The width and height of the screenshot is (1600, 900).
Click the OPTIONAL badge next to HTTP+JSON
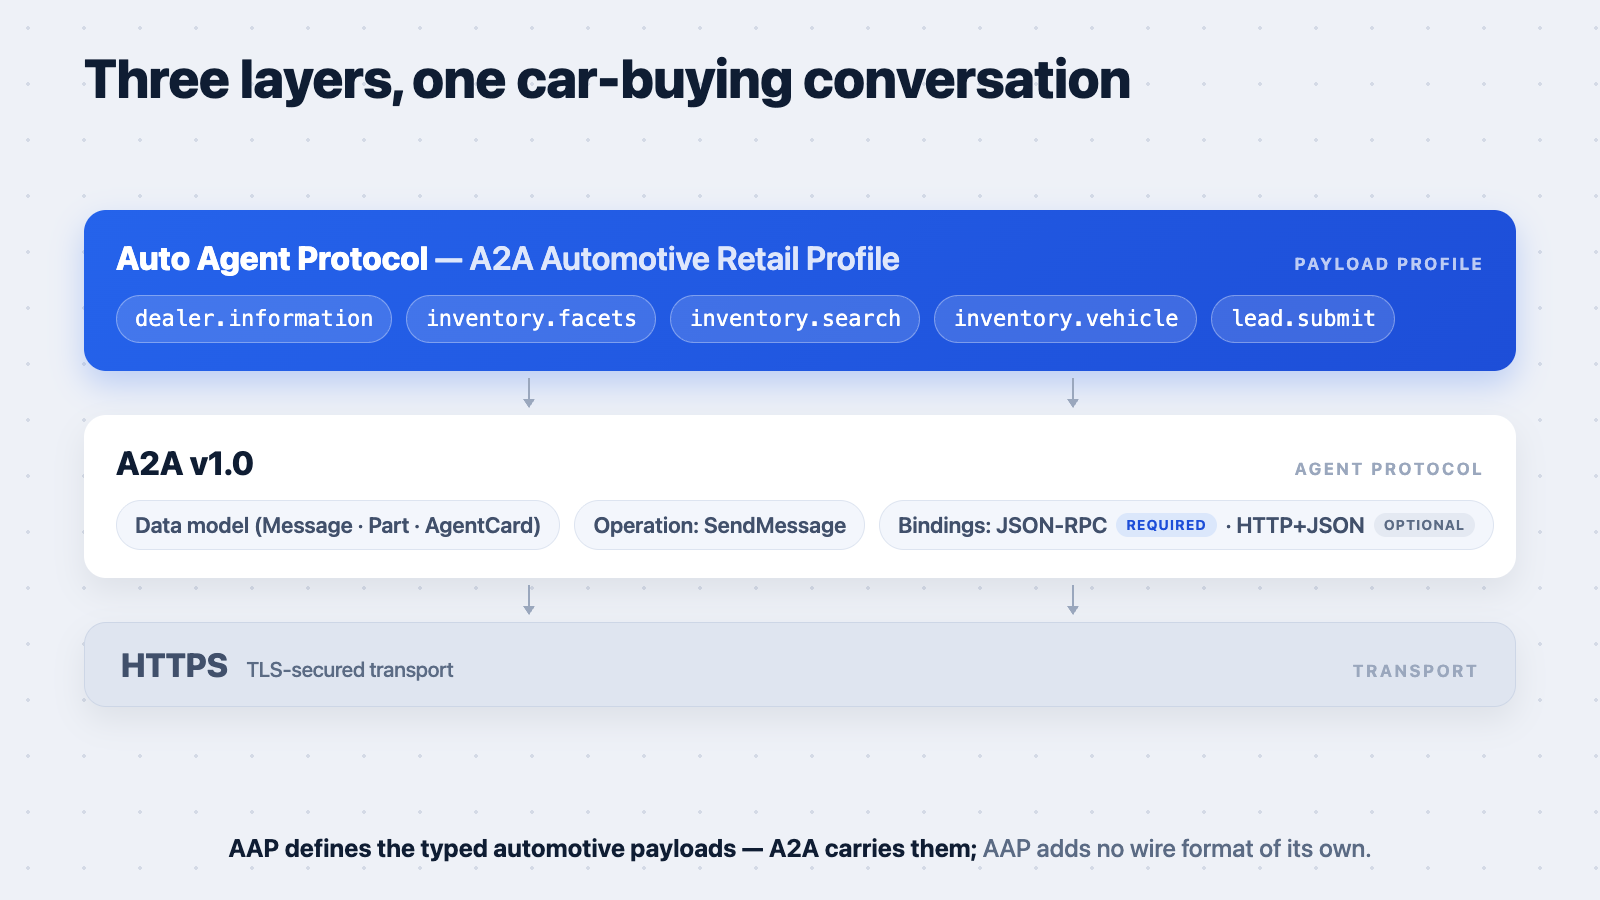tap(1424, 525)
